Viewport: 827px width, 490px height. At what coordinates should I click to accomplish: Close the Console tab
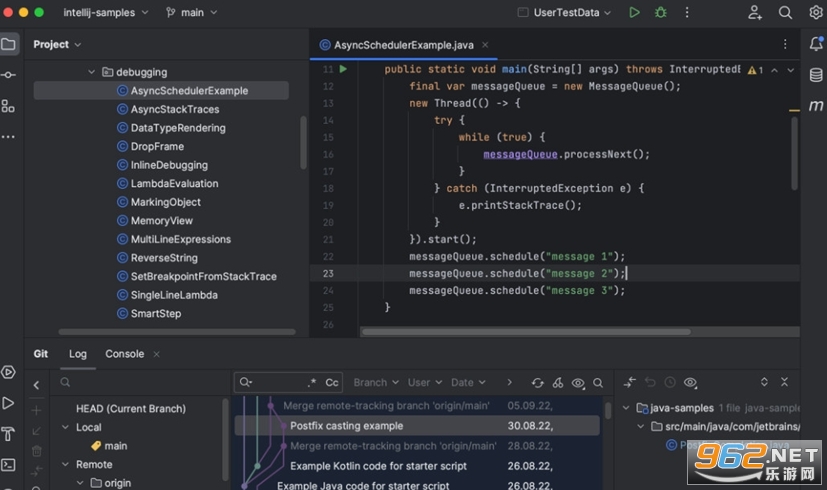point(157,354)
